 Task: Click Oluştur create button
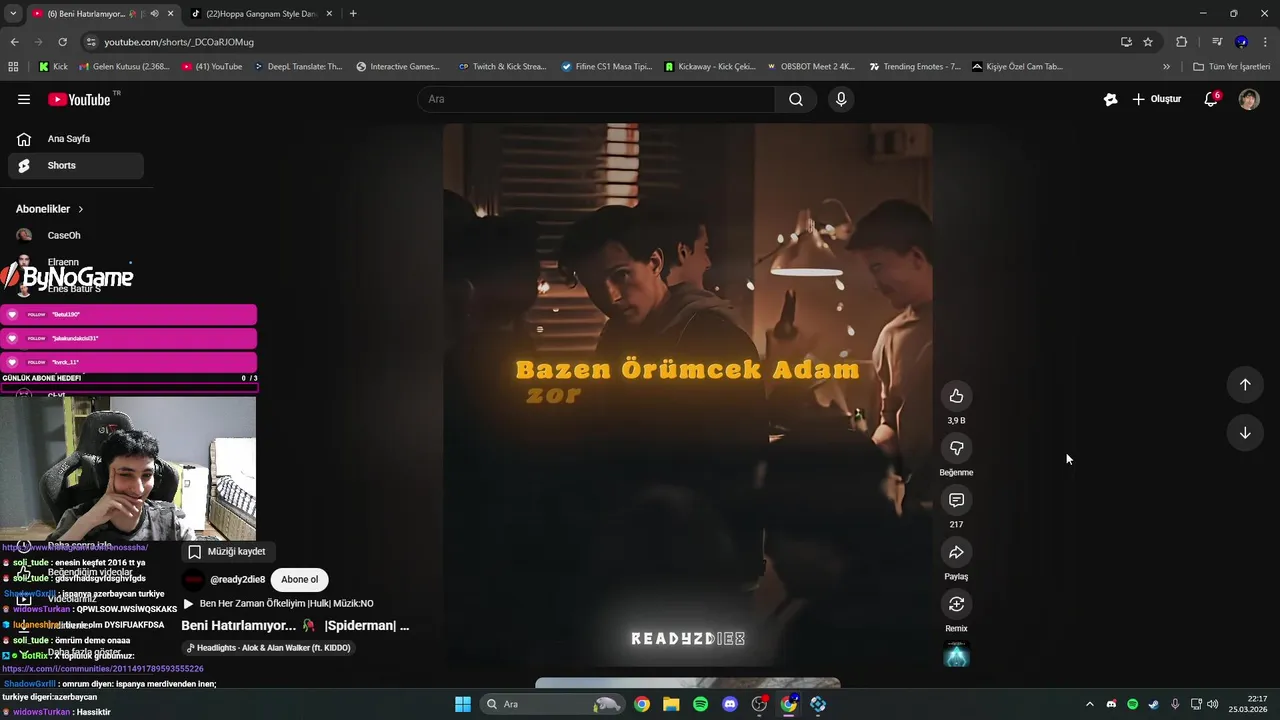pyautogui.click(x=1157, y=99)
